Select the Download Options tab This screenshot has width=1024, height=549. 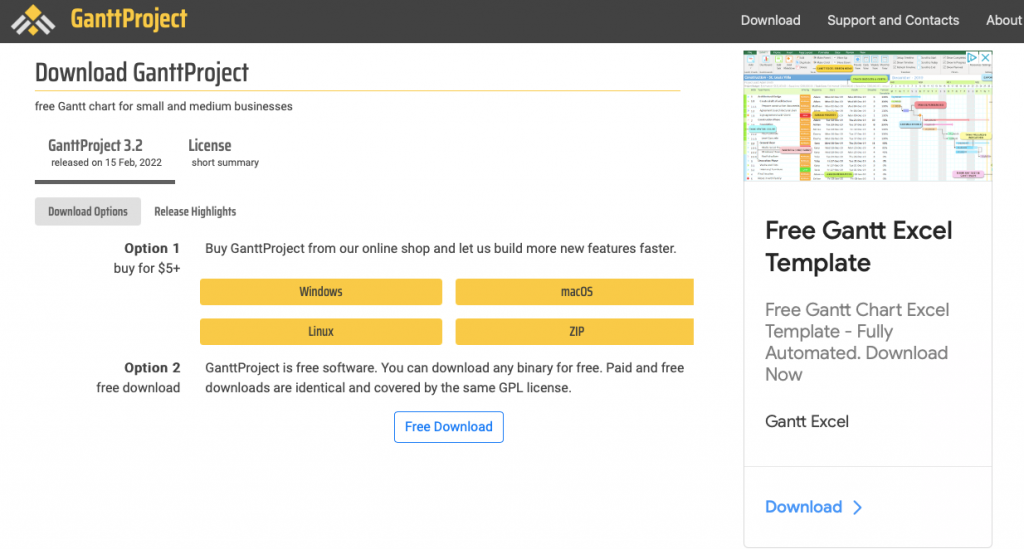(x=88, y=211)
